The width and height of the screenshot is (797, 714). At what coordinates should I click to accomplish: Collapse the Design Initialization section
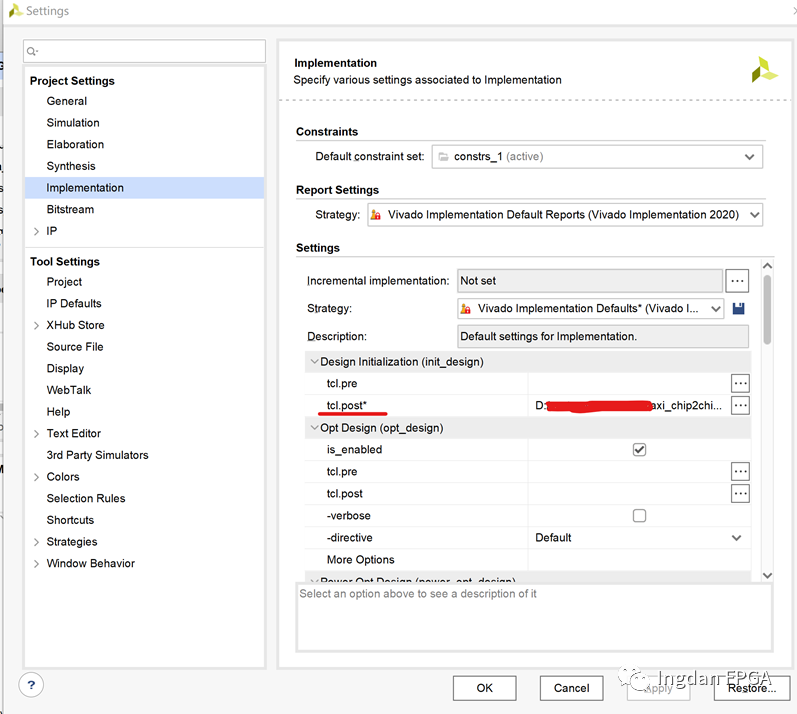(x=314, y=362)
